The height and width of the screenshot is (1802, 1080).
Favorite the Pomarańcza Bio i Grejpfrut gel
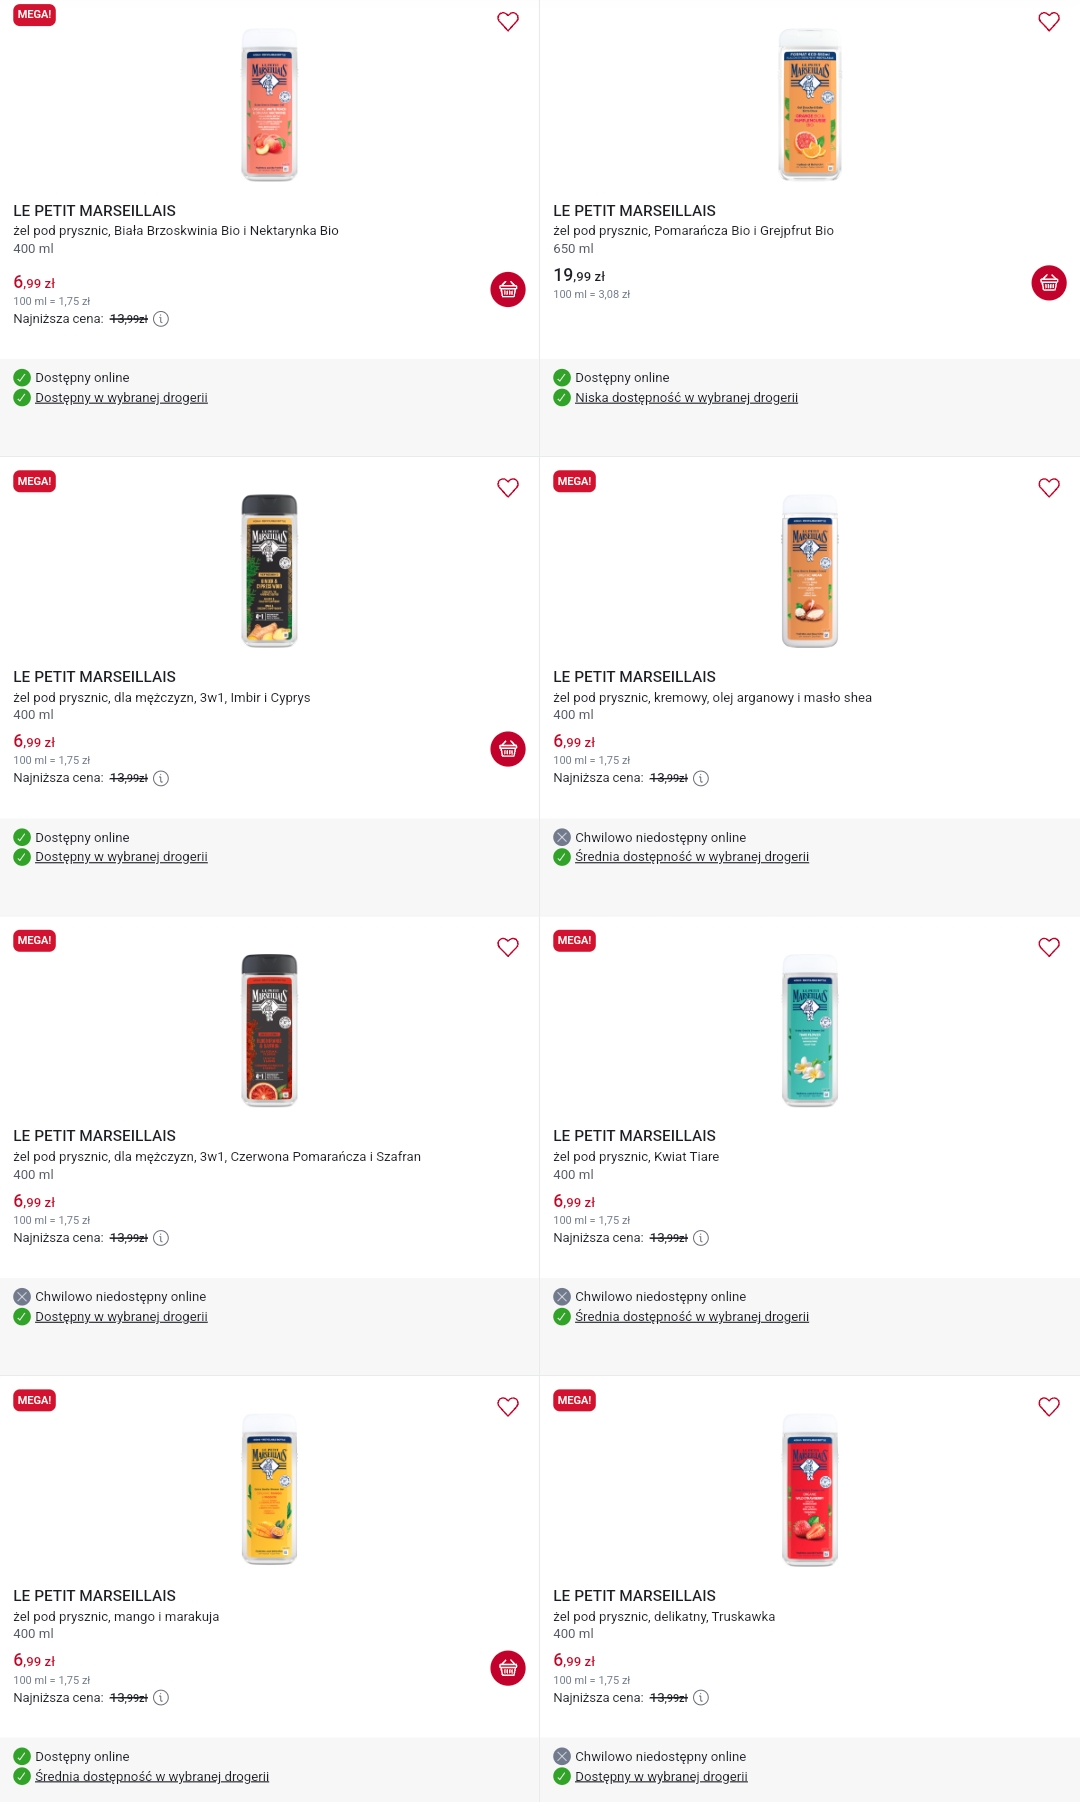click(1048, 21)
